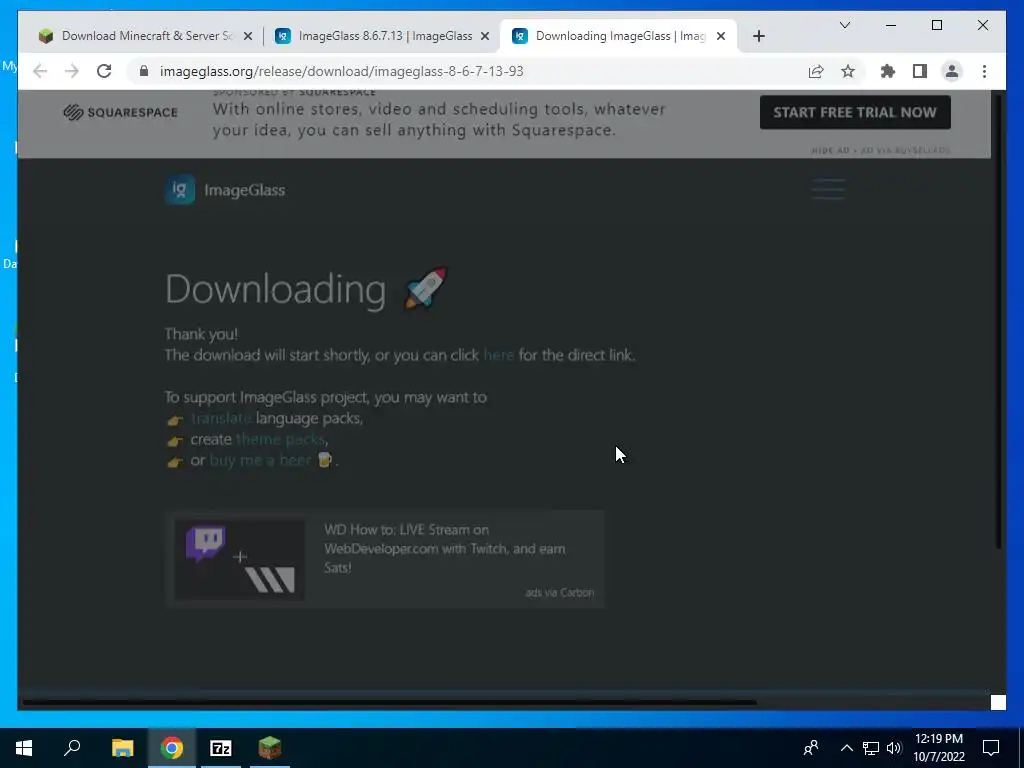Open the Chrome extensions menu
Screen dimensions: 1024x768
pos(888,71)
